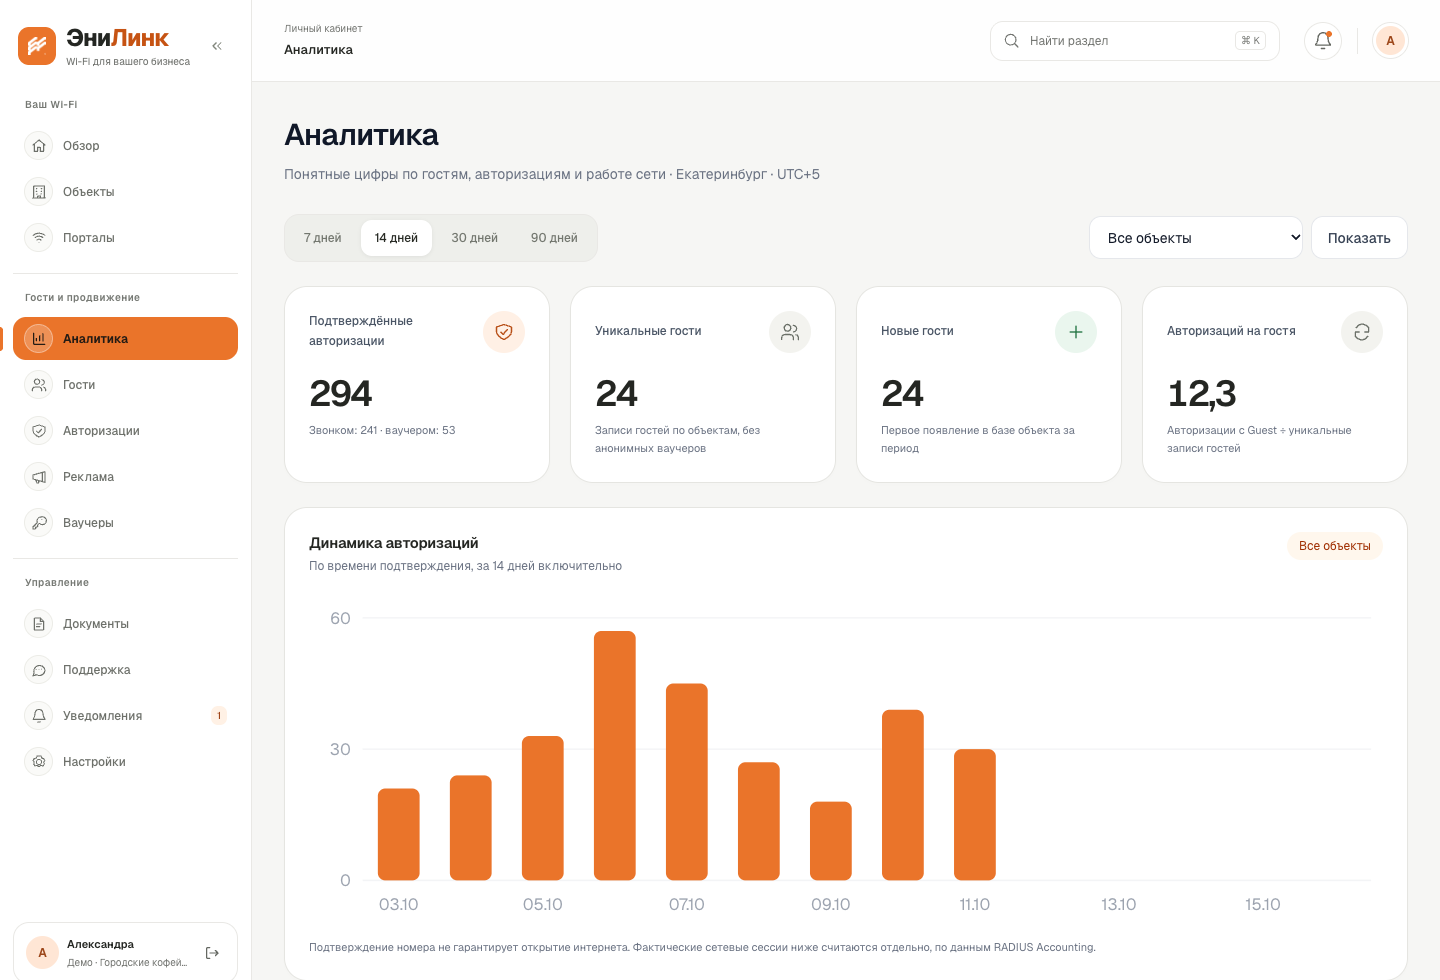Open the notifications bell in header
Screen dimensions: 1440x980
coord(1323,41)
